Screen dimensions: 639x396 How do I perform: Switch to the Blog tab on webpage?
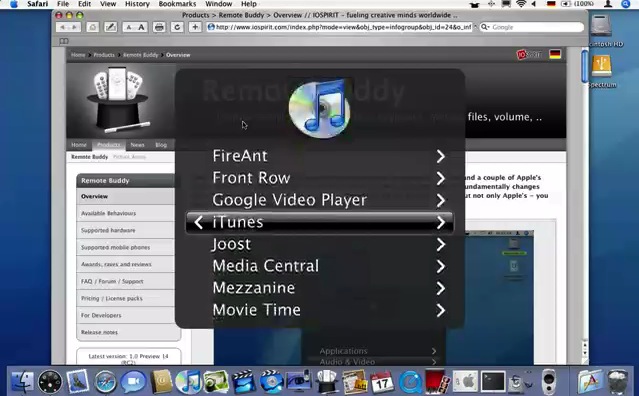coord(161,145)
